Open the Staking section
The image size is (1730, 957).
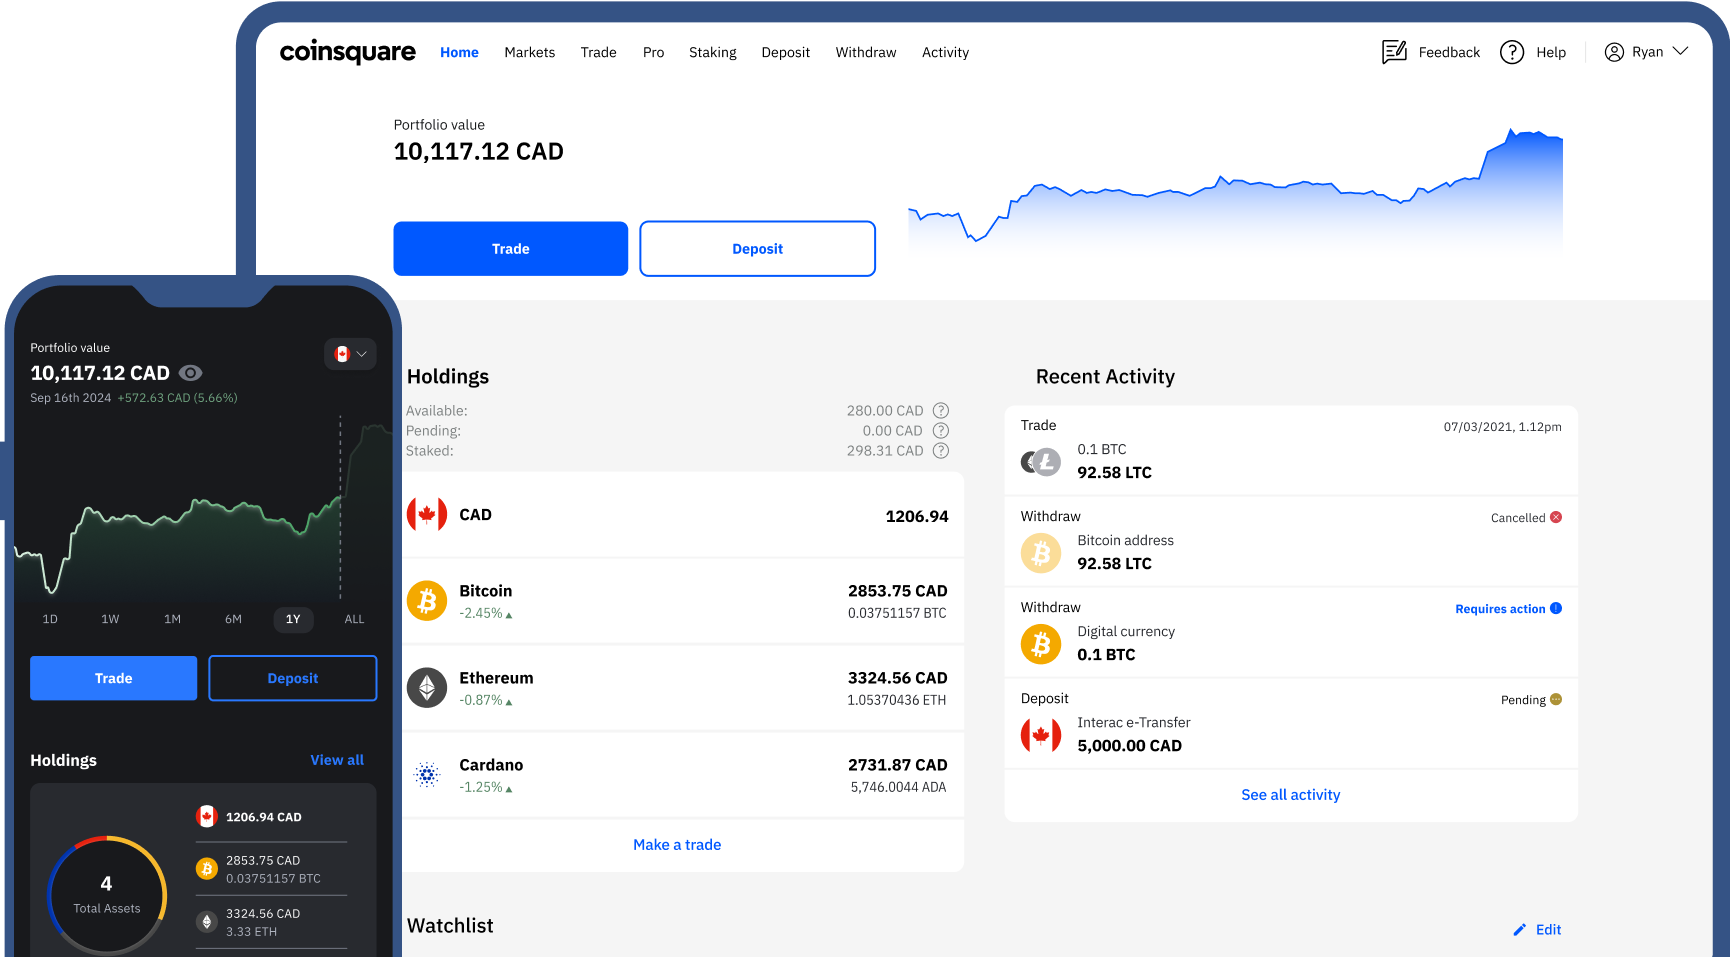[x=712, y=52]
